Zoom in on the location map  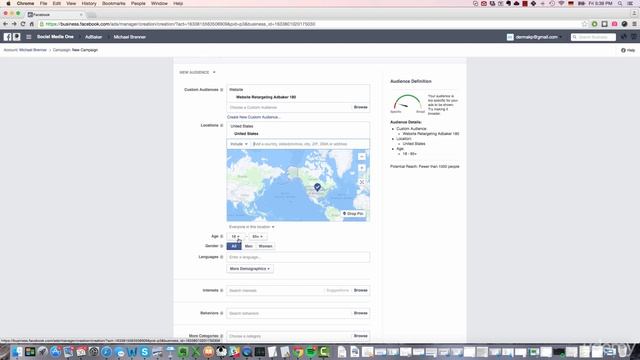(x=362, y=168)
